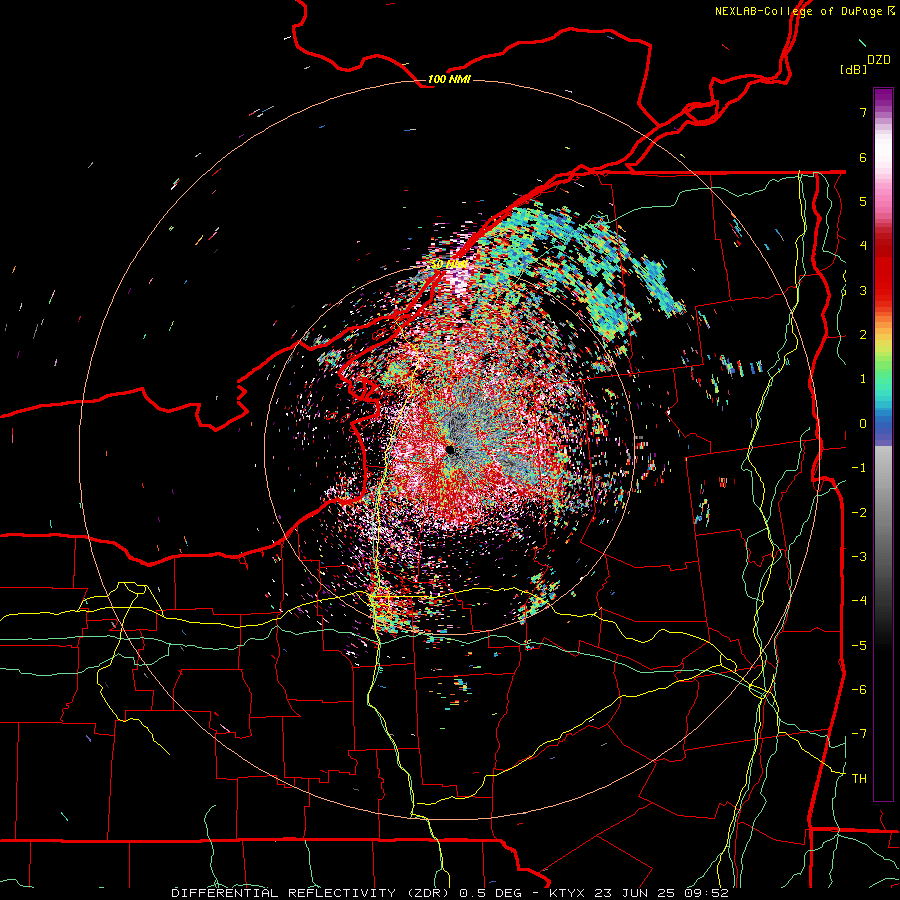Select the 3 value on the scale

(863, 290)
